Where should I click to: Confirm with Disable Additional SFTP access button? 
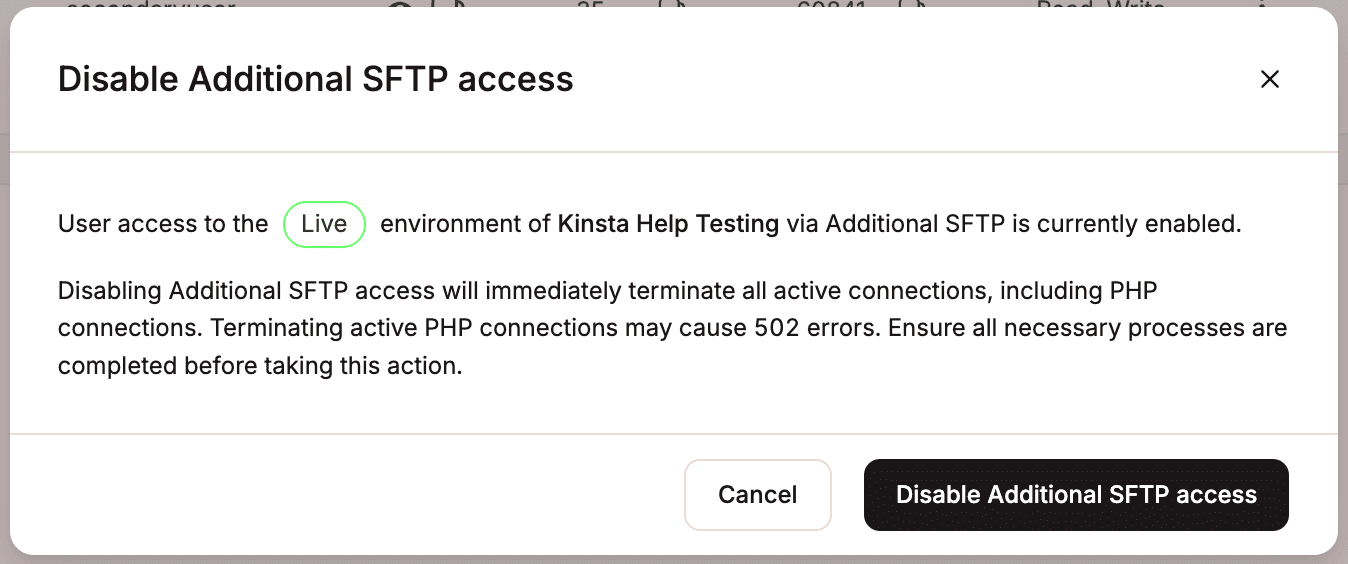tap(1076, 495)
